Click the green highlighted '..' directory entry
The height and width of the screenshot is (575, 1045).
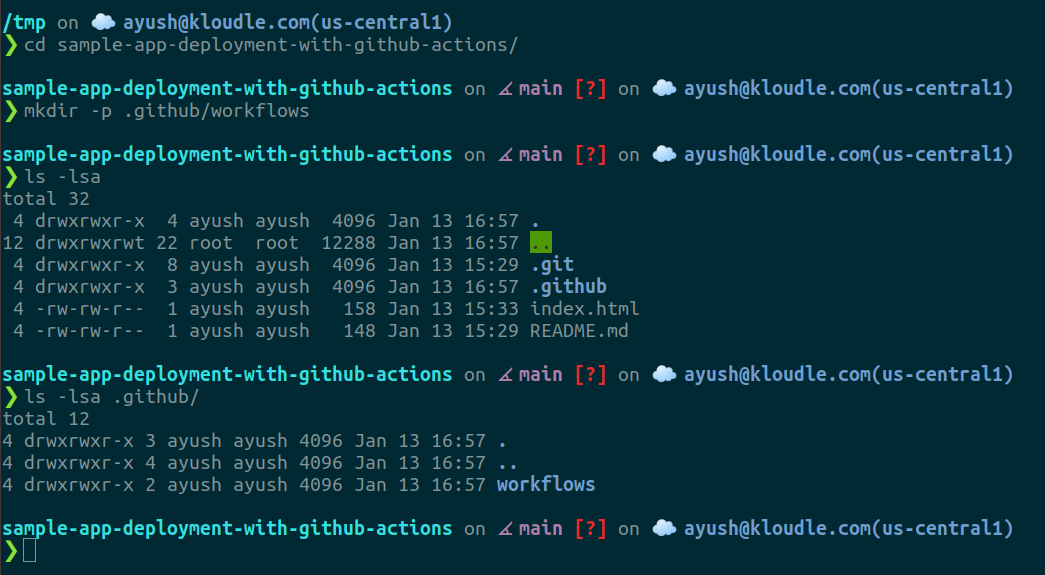(540, 243)
